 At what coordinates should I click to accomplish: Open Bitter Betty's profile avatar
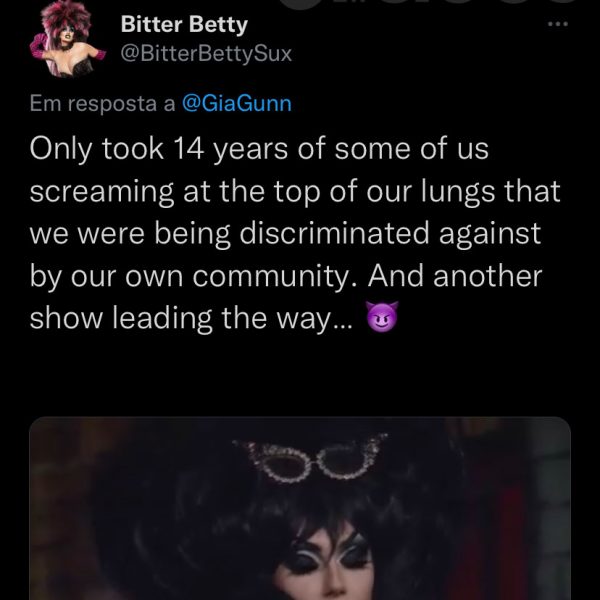(67, 39)
